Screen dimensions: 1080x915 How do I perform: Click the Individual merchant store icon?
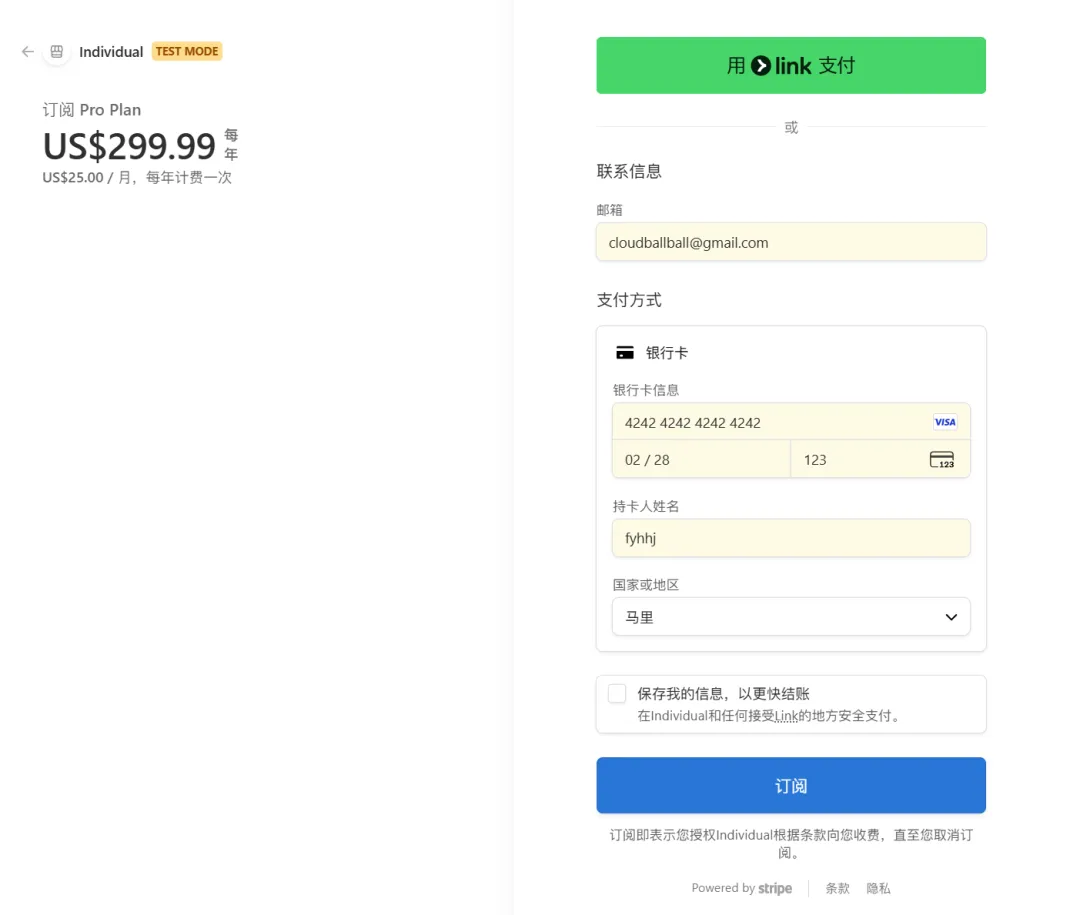coord(57,52)
